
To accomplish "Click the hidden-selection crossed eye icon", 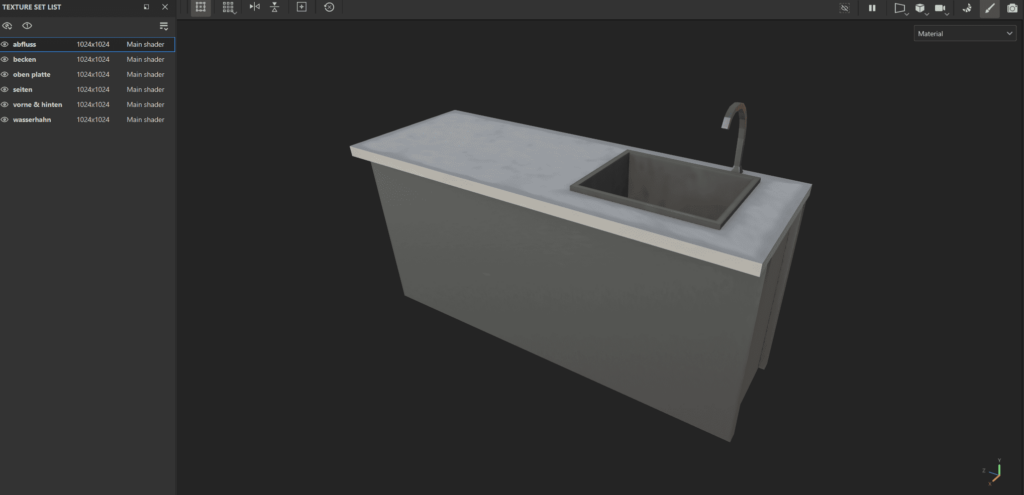I will (844, 8).
